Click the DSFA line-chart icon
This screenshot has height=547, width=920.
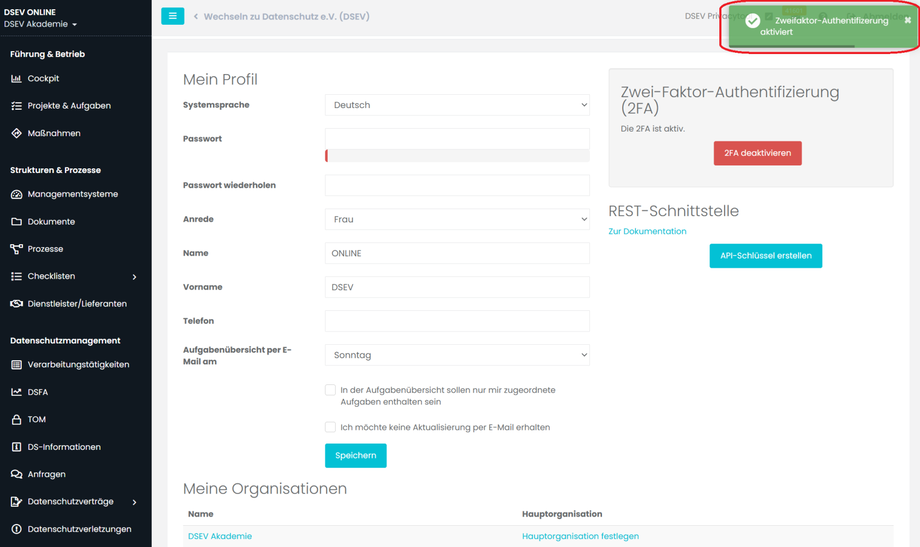click(x=16, y=392)
